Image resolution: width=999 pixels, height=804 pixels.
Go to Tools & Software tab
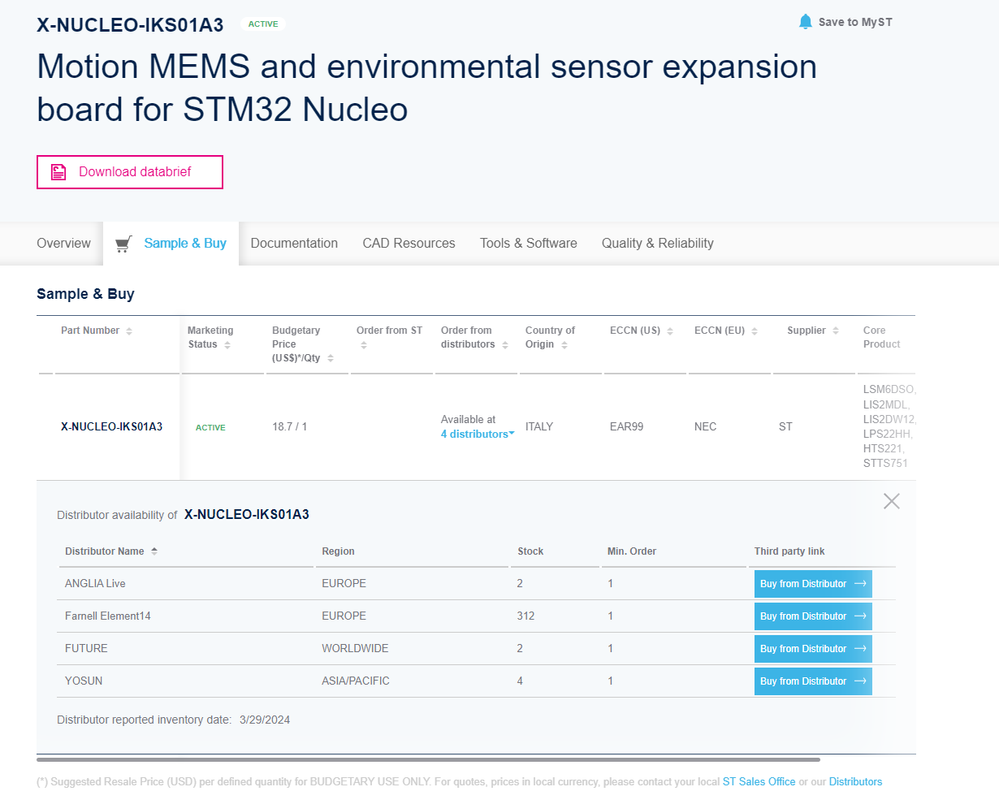[x=528, y=243]
